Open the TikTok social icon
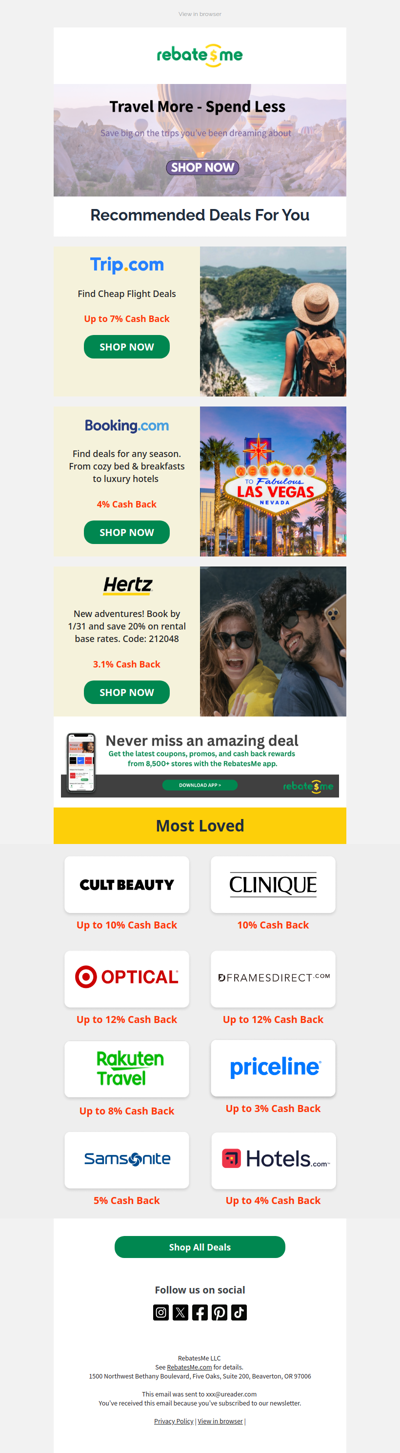 (239, 1312)
